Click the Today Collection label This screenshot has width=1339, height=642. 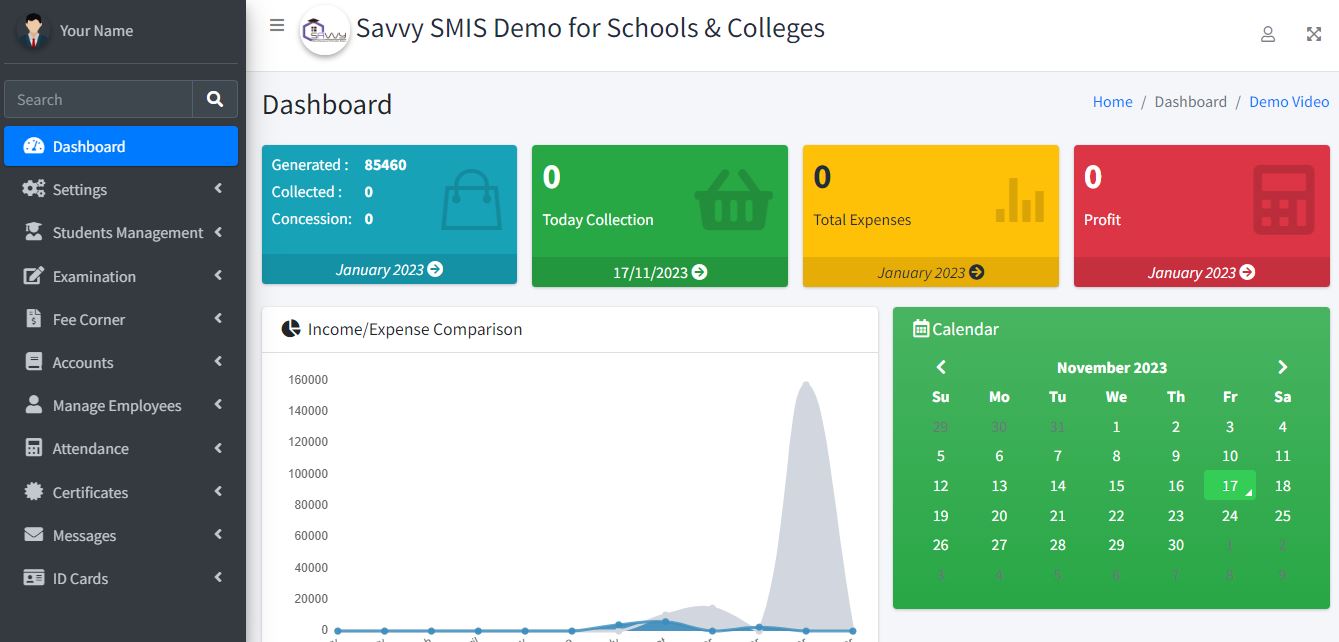click(598, 219)
